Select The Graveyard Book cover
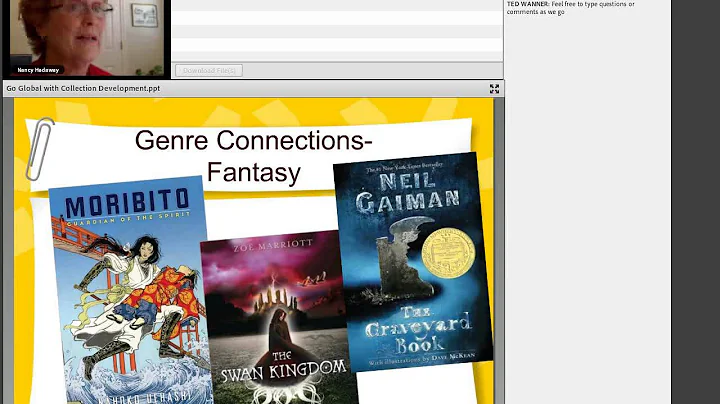The height and width of the screenshot is (404, 720). 413,262
